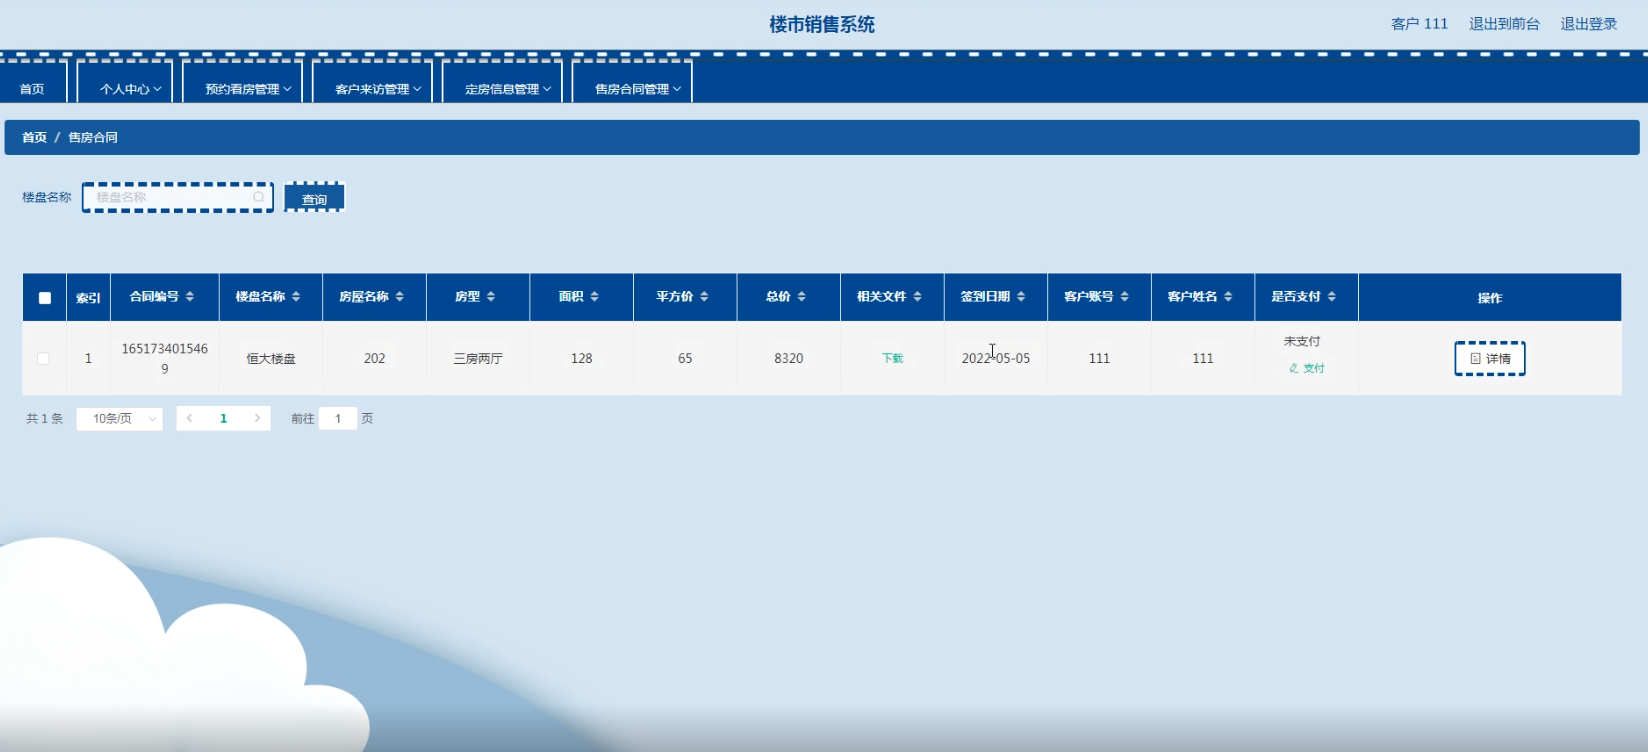Screen dimensions: 1648x752
Task: Open the 10条/页 page size dropdown
Action: (119, 418)
